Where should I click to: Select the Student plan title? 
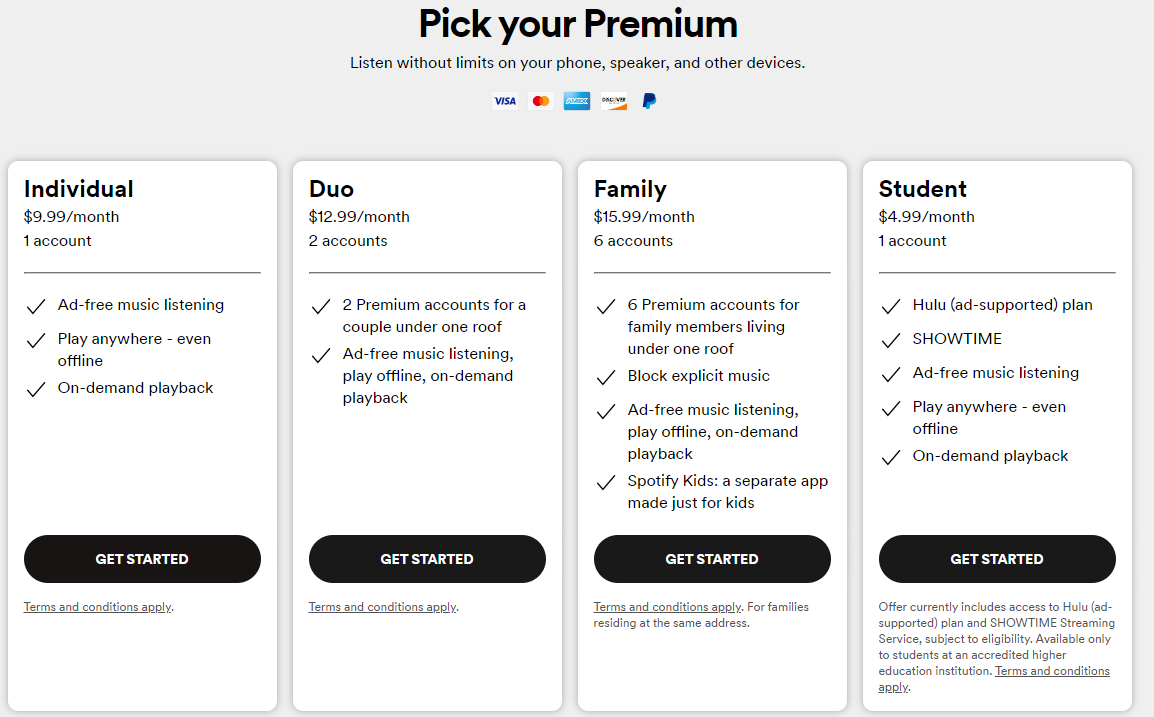[923, 189]
